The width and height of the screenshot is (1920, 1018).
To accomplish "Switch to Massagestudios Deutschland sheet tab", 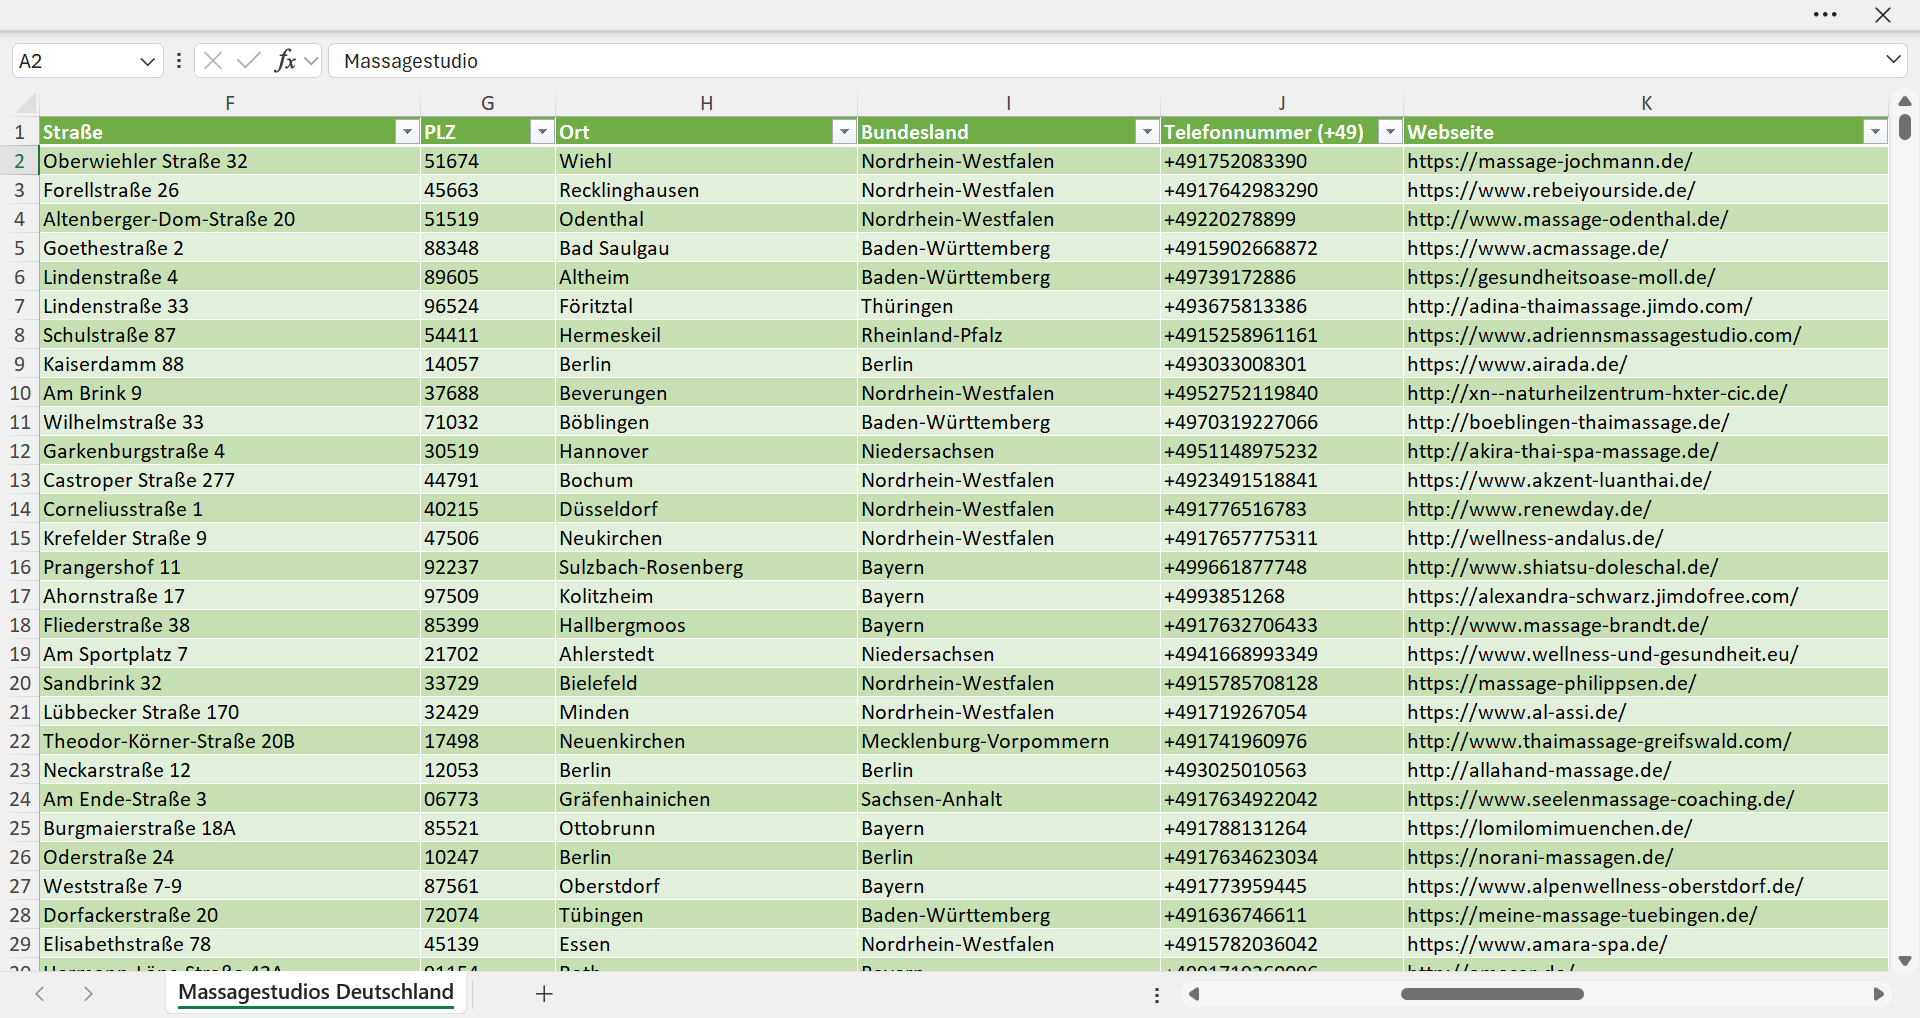I will [x=316, y=993].
